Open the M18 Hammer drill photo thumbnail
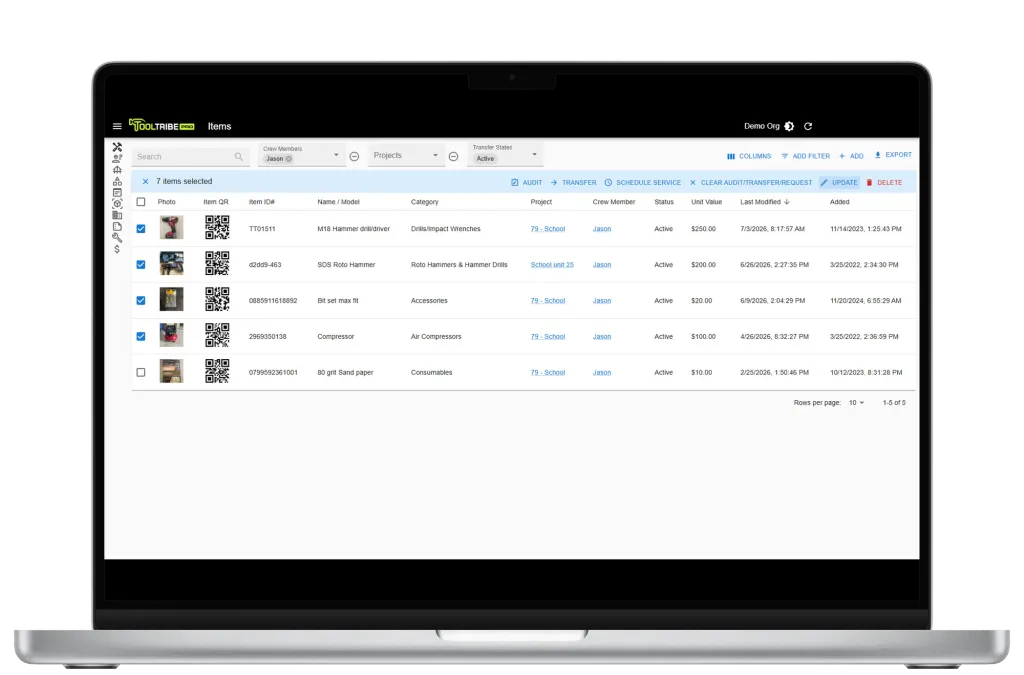Image resolution: width=1024 pixels, height=675 pixels. tap(171, 228)
